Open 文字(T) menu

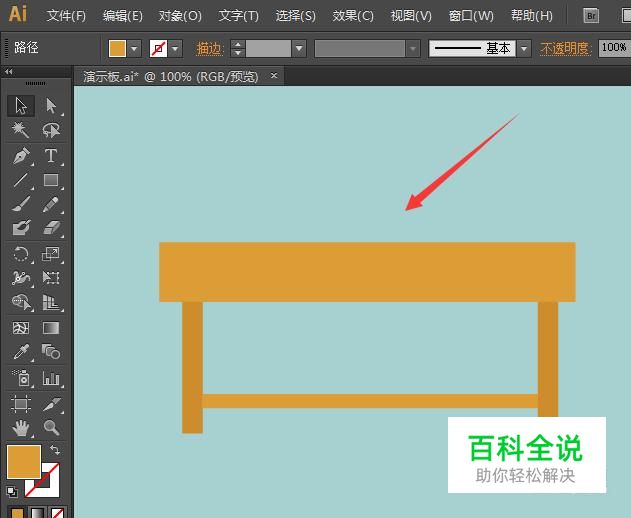click(238, 16)
